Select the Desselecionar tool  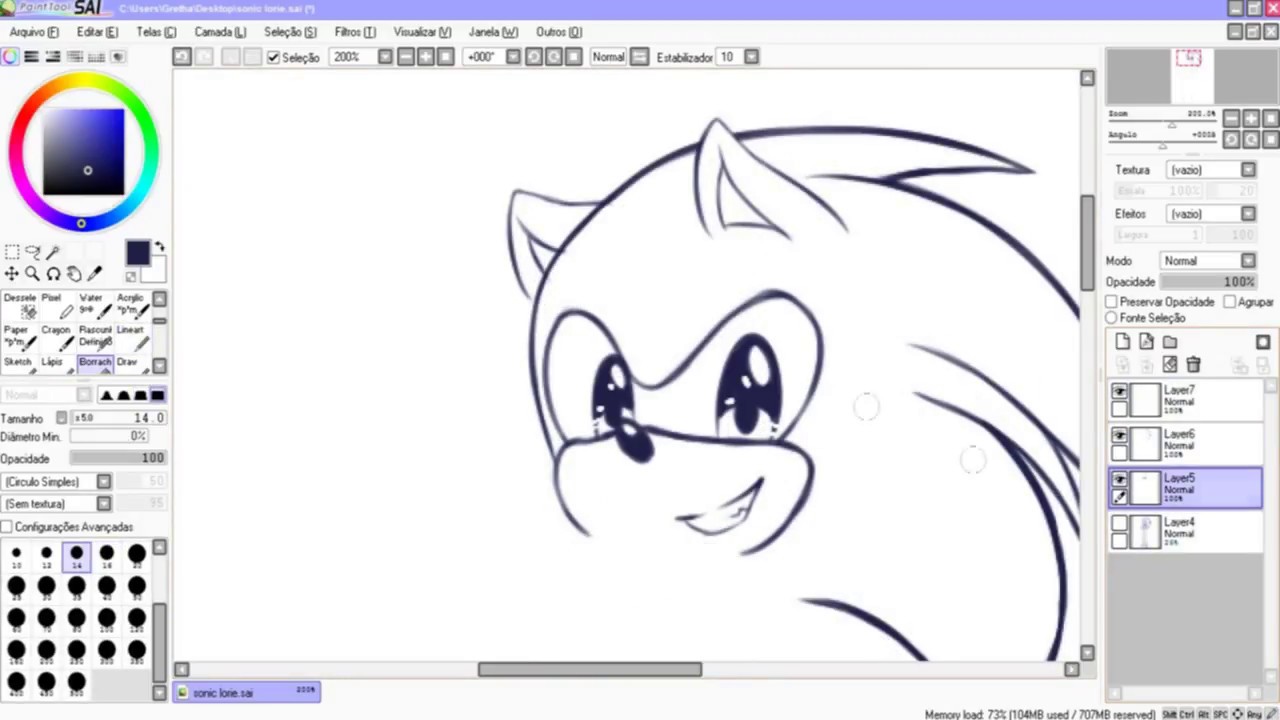point(18,306)
